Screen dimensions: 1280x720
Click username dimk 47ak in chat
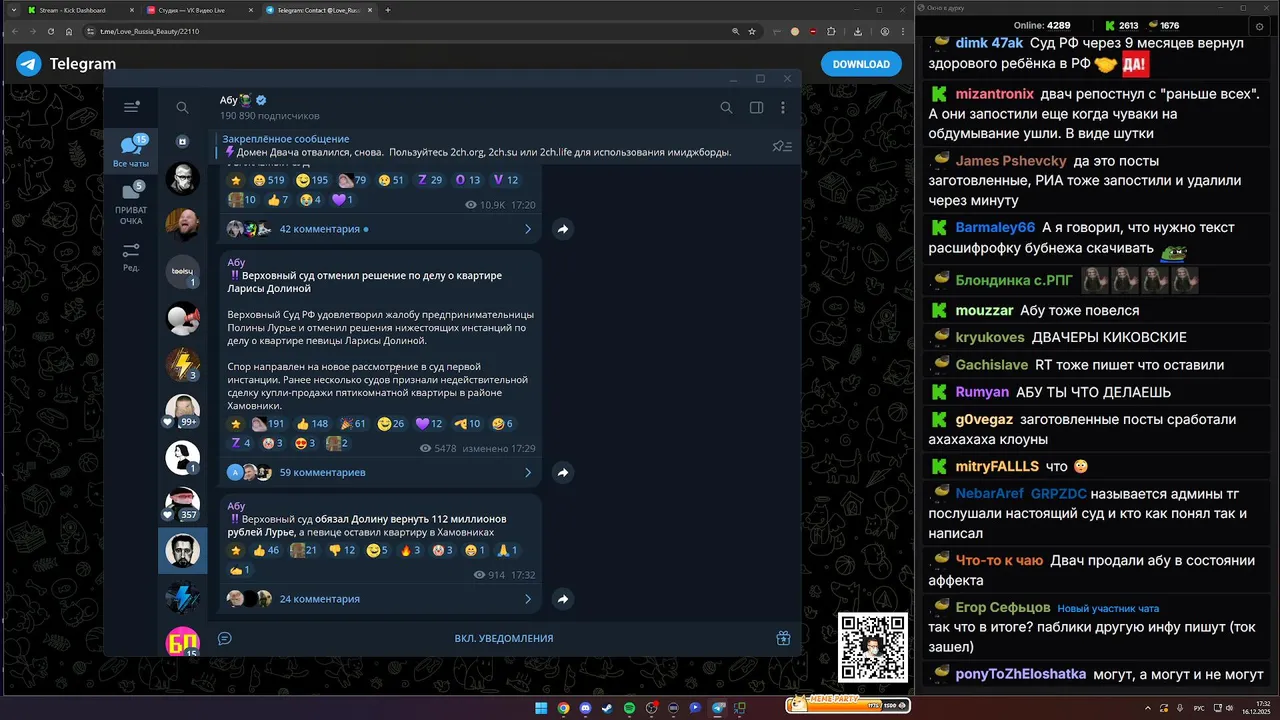(989, 43)
